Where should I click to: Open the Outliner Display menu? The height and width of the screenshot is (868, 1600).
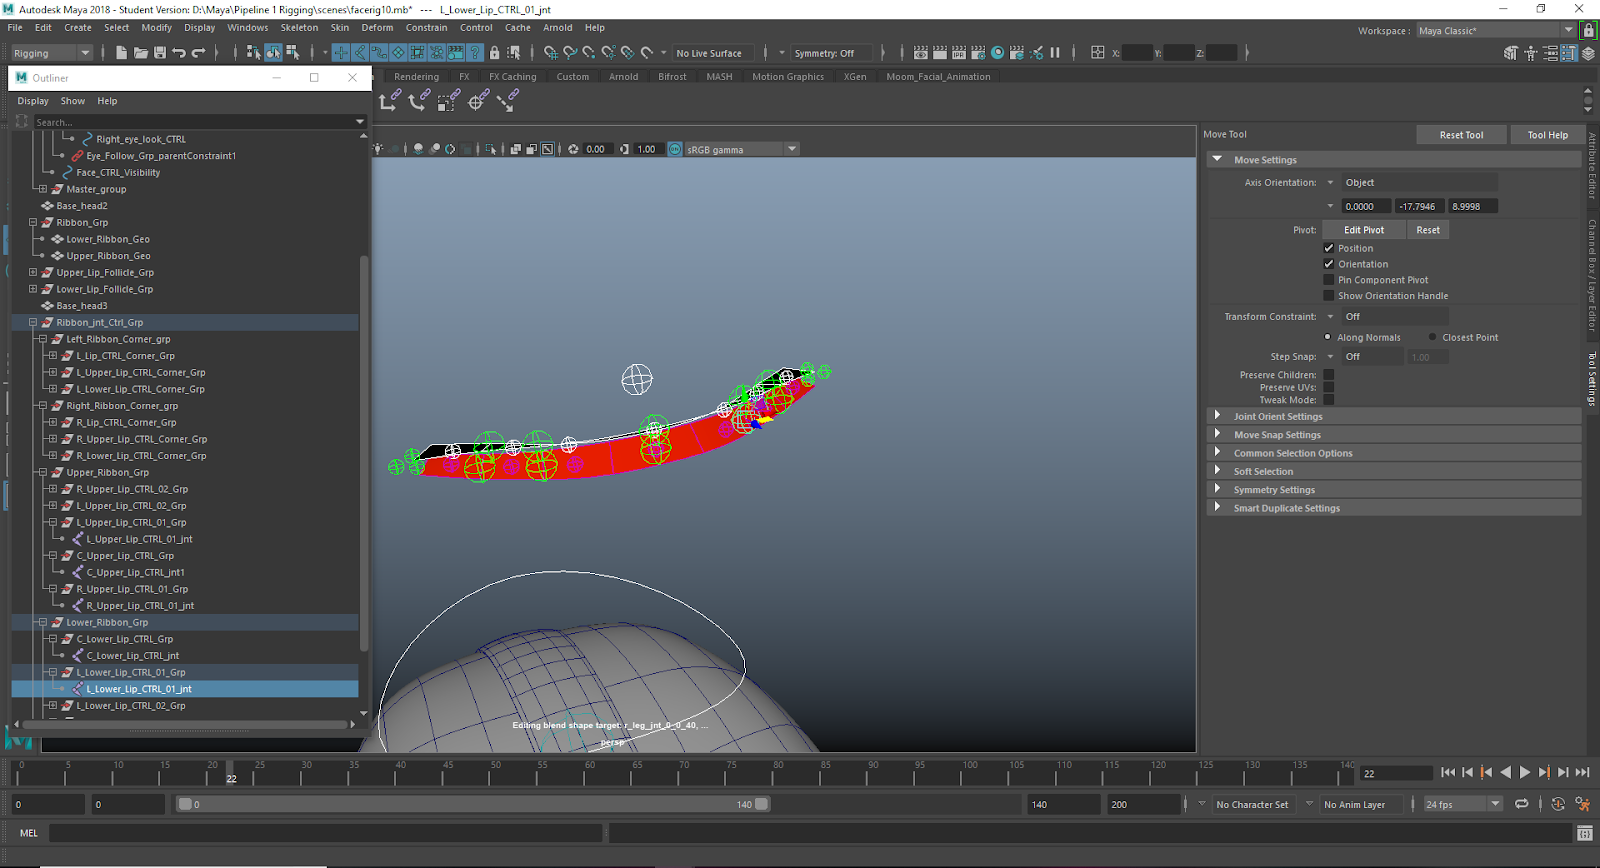tap(33, 101)
